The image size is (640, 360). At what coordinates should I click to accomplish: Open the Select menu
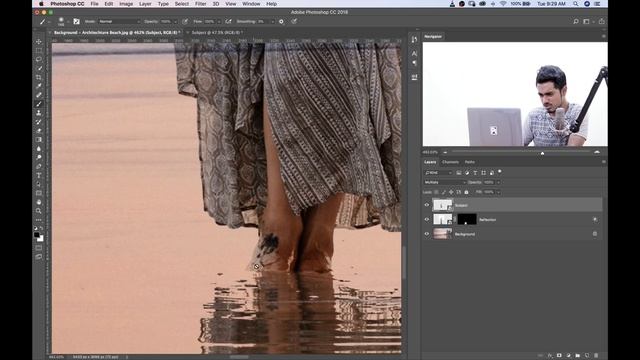182,4
